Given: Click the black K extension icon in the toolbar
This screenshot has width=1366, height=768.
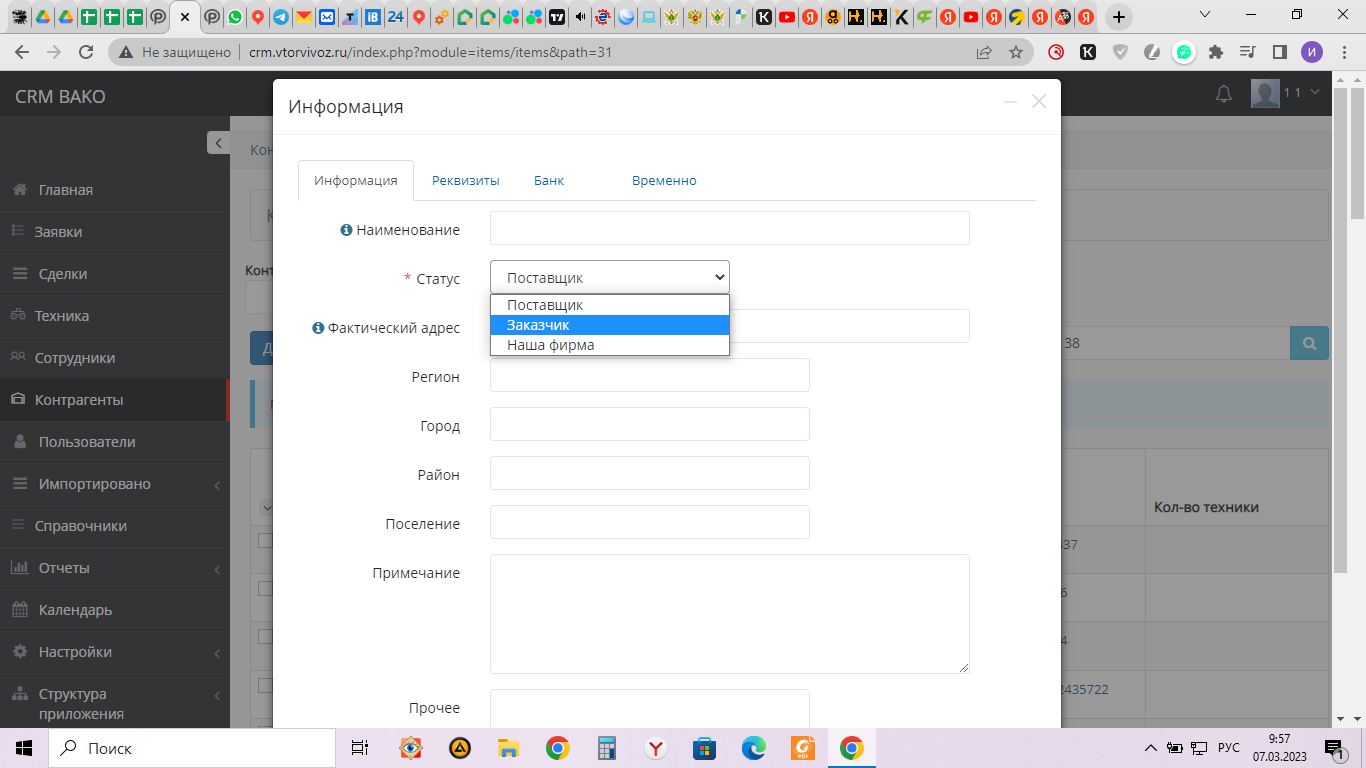Looking at the screenshot, I should (x=1088, y=52).
